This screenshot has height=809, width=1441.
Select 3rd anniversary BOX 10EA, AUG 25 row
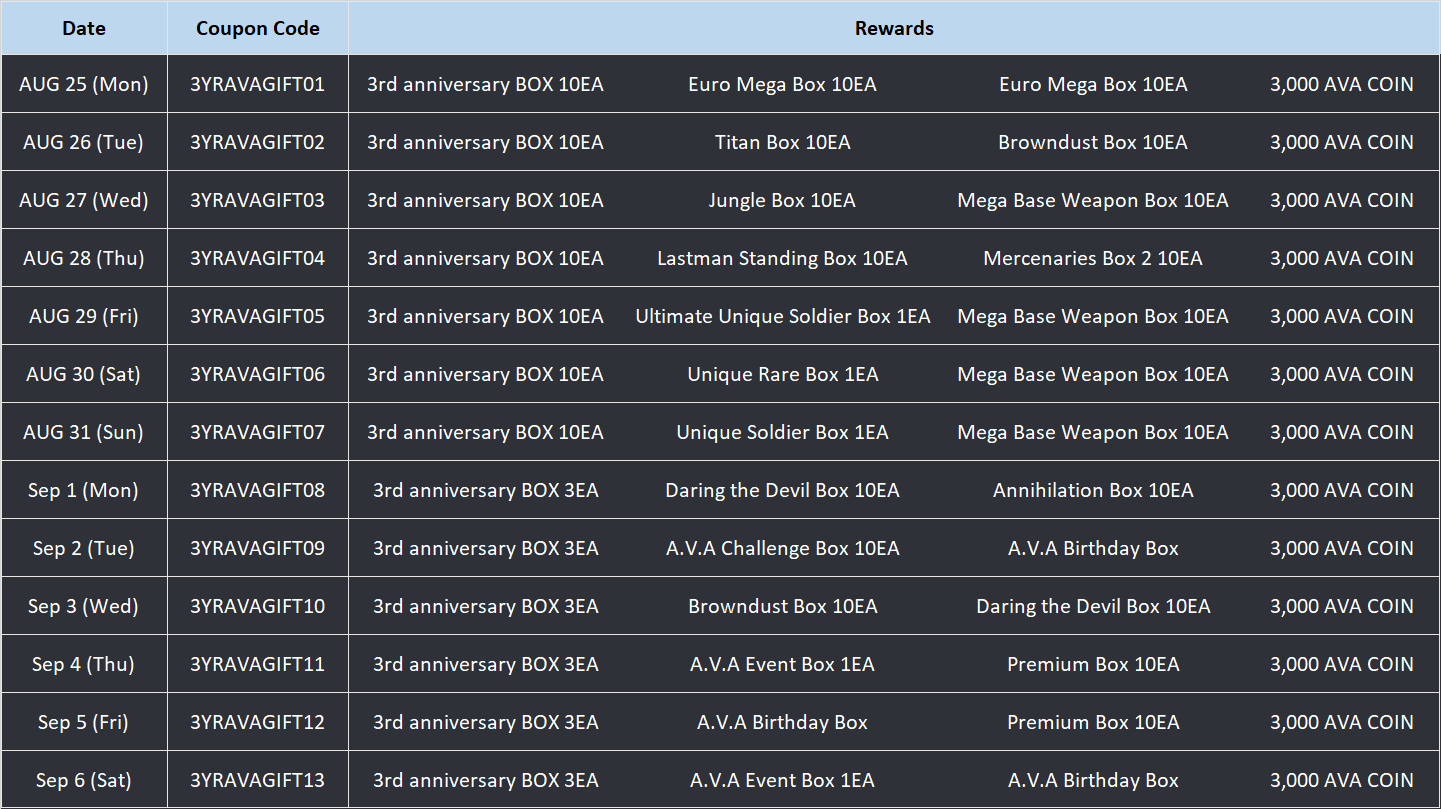485,84
